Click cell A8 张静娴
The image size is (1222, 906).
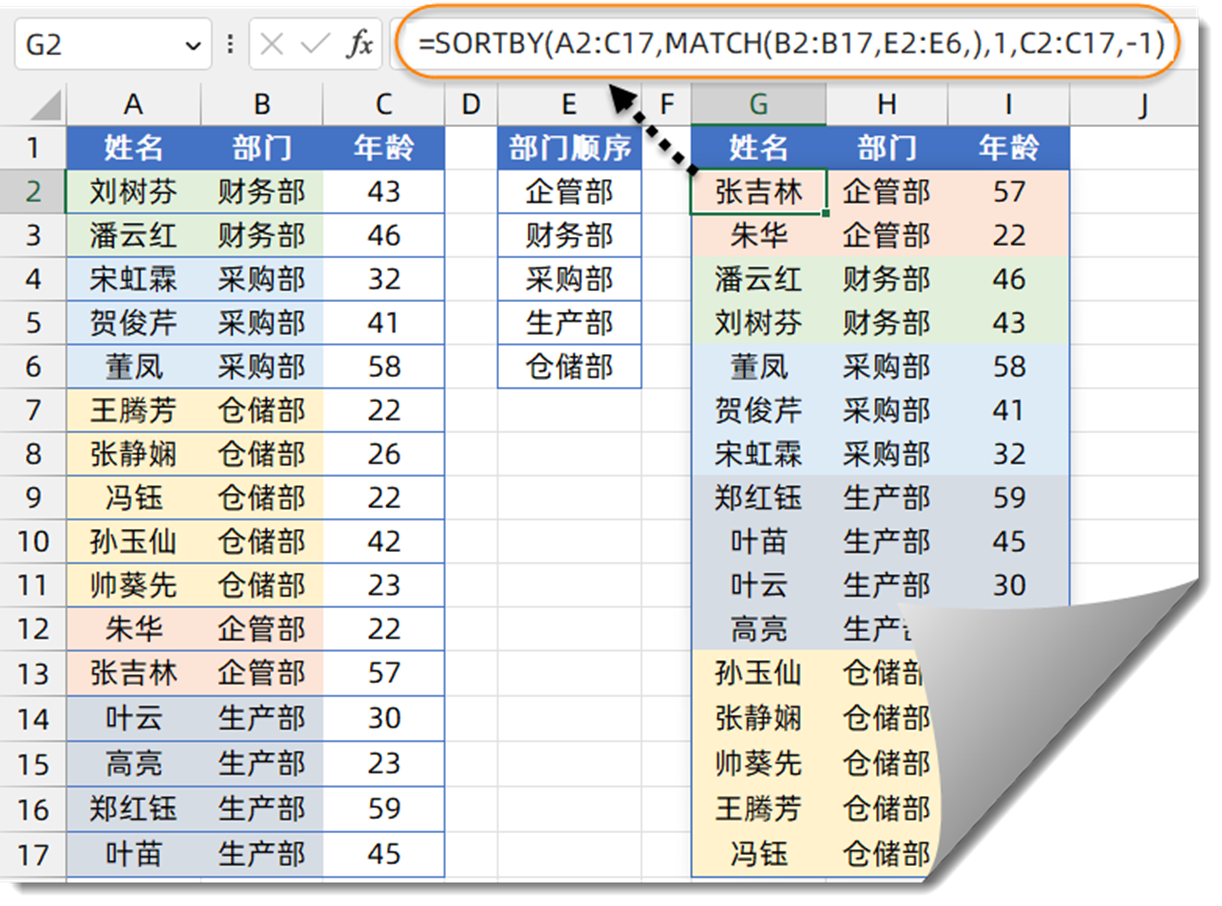(133, 454)
